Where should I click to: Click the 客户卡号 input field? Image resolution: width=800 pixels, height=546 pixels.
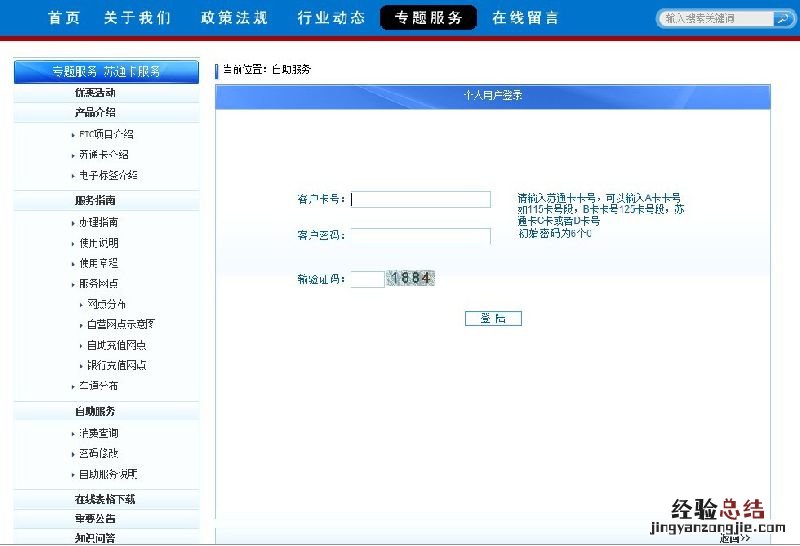point(421,199)
